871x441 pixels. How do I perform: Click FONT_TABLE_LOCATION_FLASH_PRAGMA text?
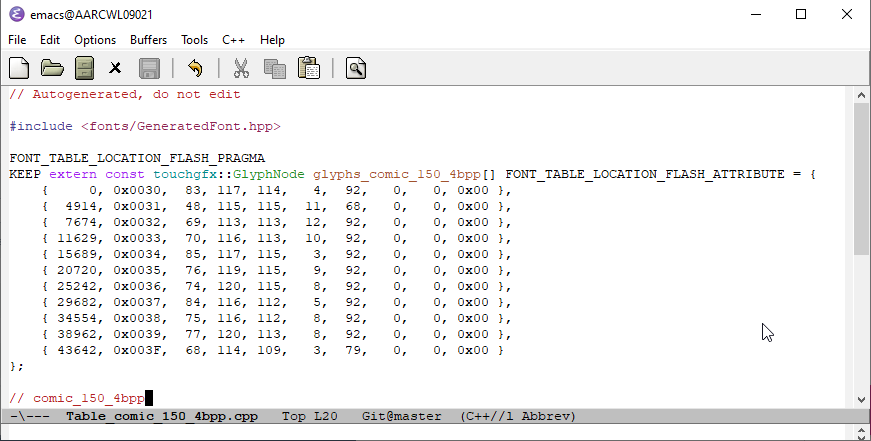point(137,158)
